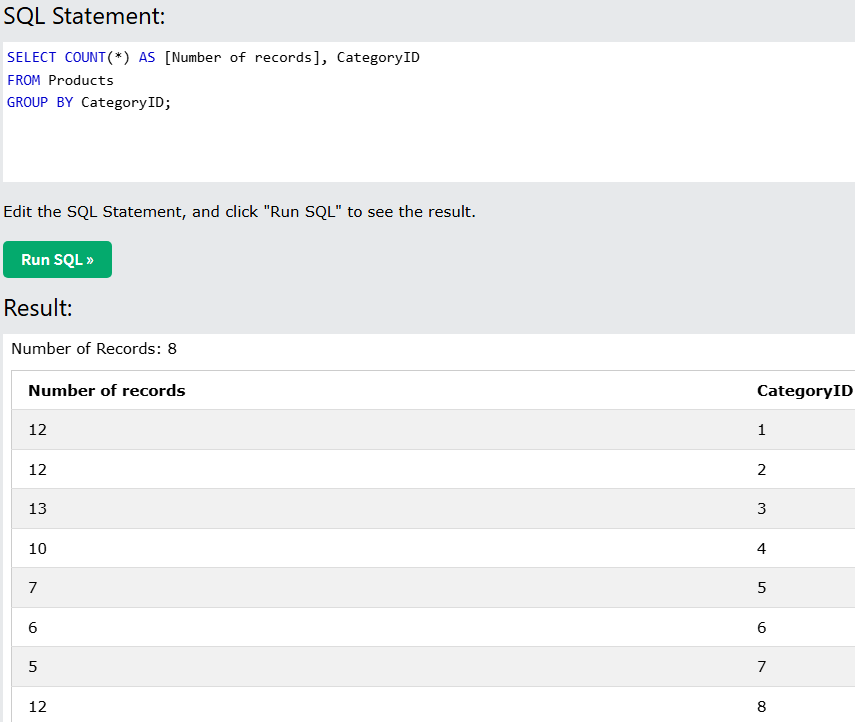The width and height of the screenshot is (855, 722).
Task: Select the "Number of records" column header
Action: point(107,391)
